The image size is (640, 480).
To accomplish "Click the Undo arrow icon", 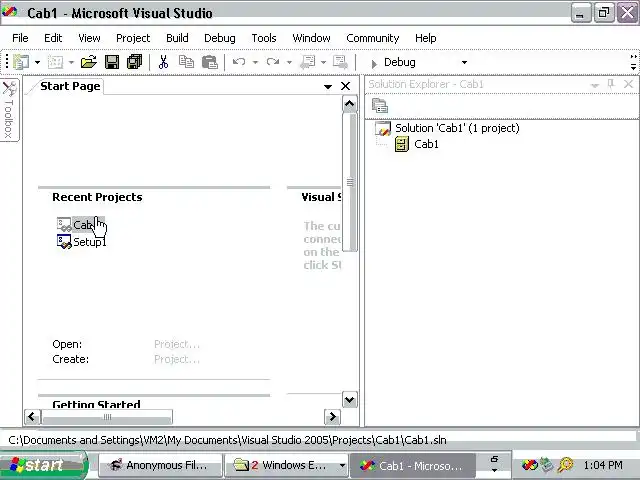I will pos(239,62).
